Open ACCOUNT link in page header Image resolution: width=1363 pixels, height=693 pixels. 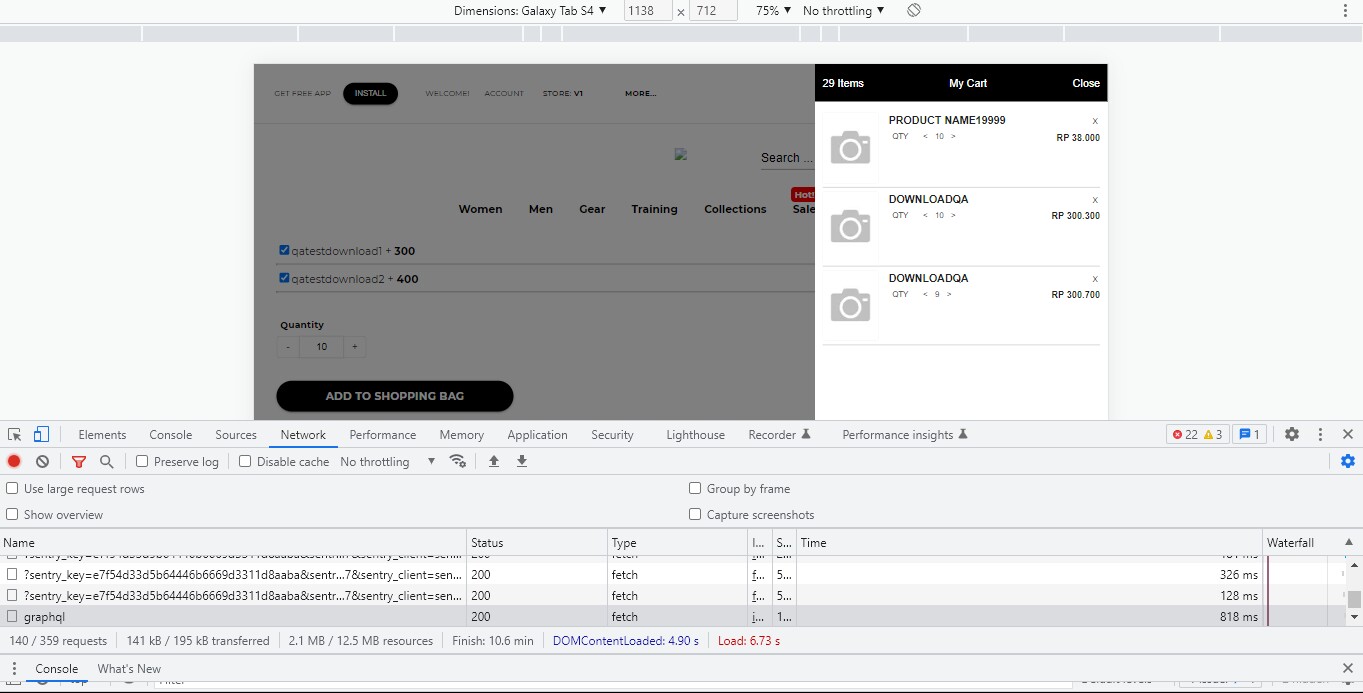coord(504,93)
